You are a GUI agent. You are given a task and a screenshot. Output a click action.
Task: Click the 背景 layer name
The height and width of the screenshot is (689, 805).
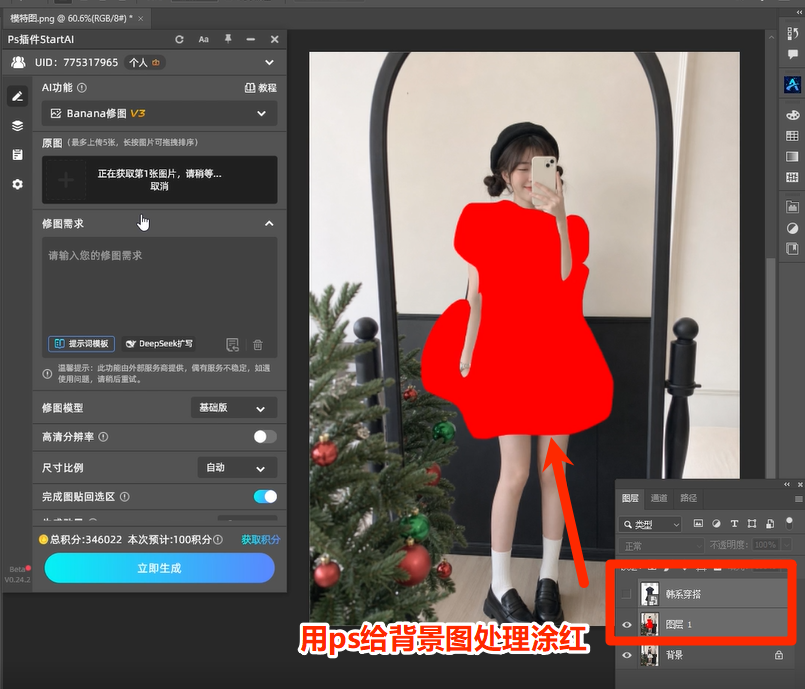point(674,655)
